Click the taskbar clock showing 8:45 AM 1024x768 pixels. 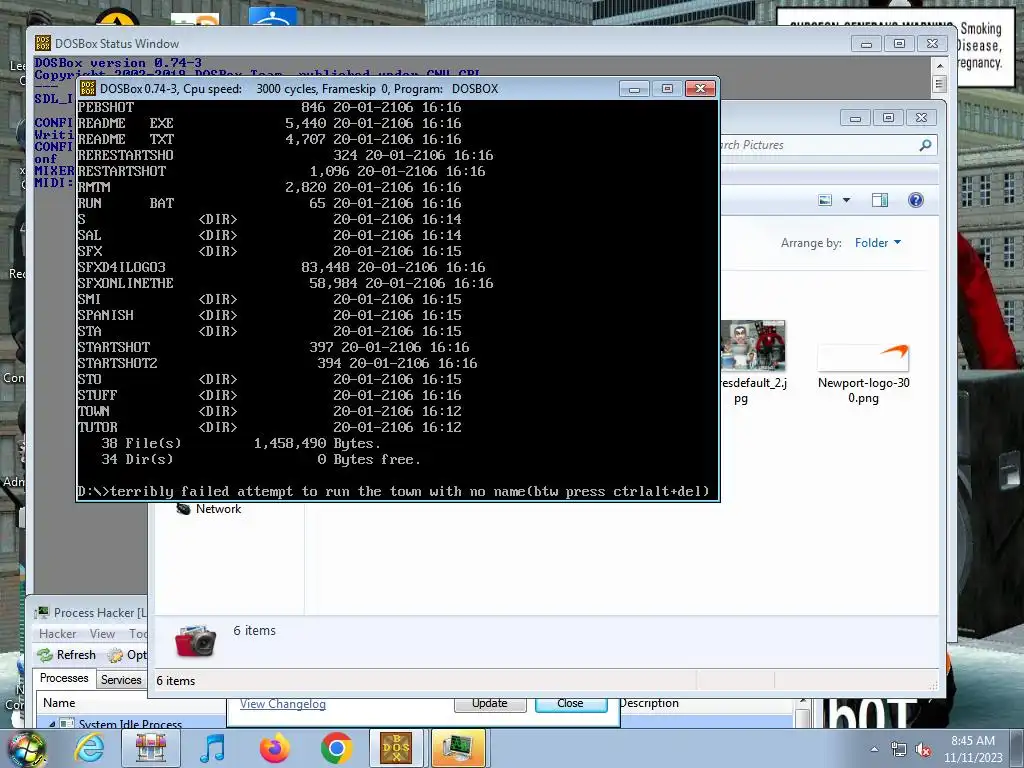[973, 749]
